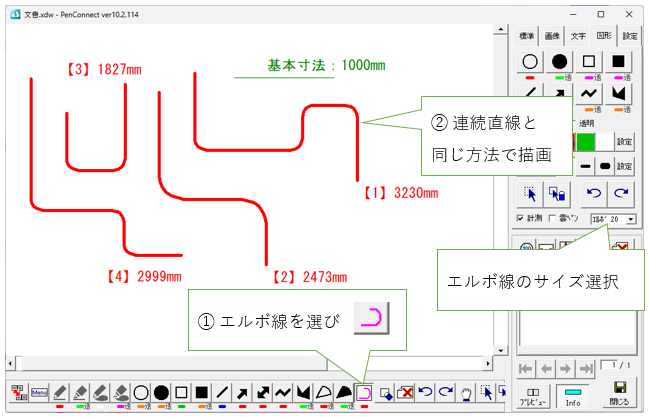The image size is (649, 417).
Task: Click the undo arrow in right panel
Action: click(x=593, y=193)
